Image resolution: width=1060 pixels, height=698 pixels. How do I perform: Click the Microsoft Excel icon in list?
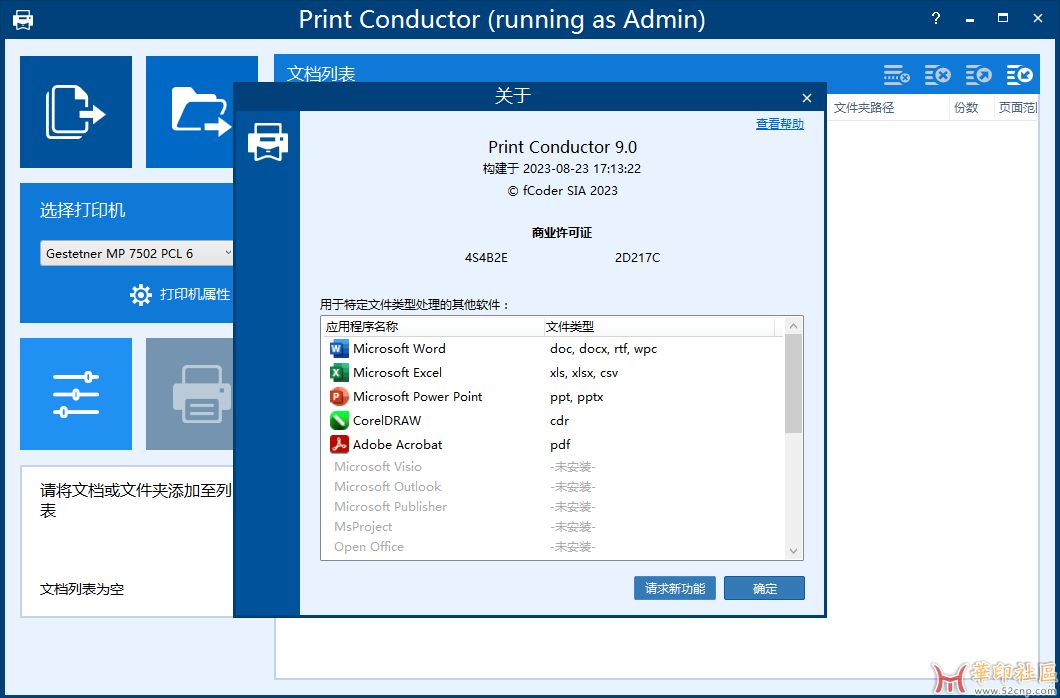339,373
